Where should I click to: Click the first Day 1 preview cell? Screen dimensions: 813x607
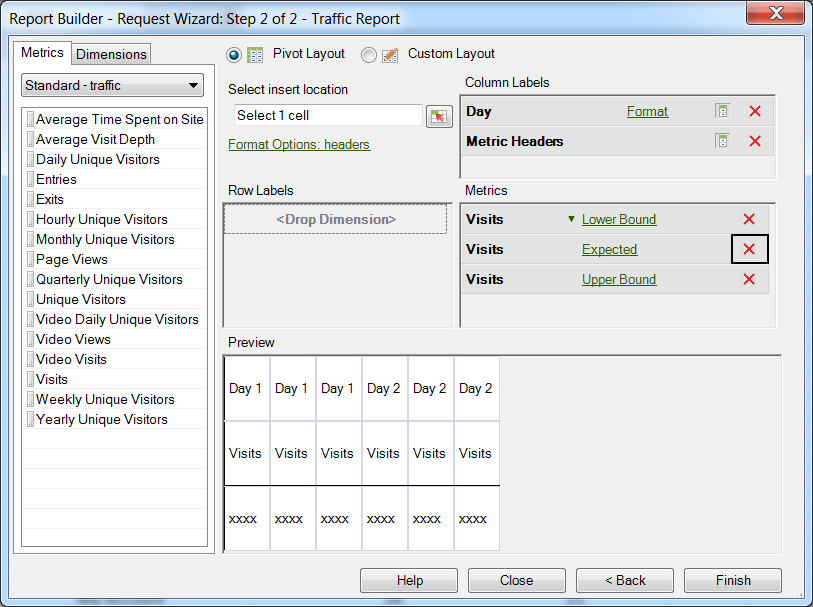pyautogui.click(x=247, y=389)
